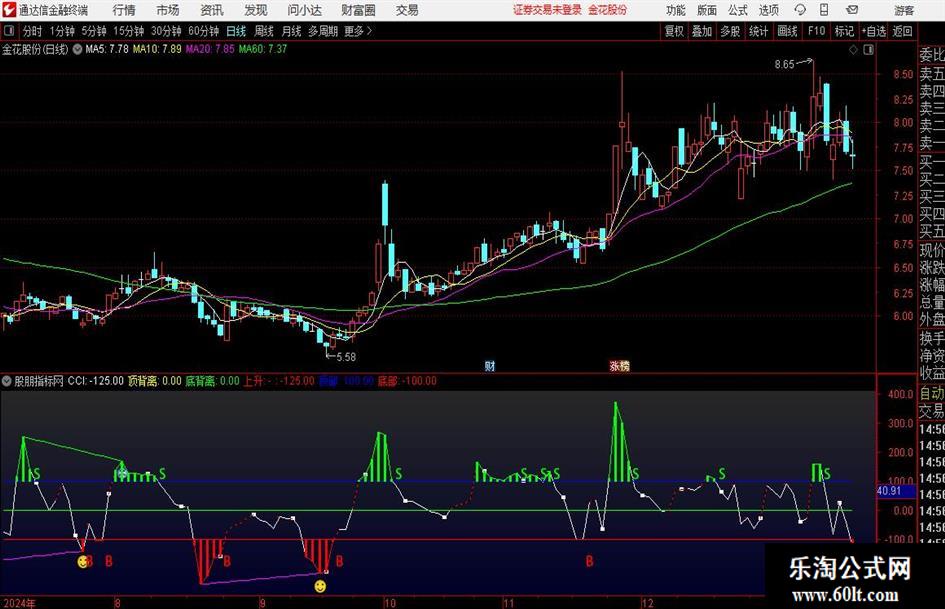Viewport: 945px width, 609px height.
Task: Expand the CCI indicator dropdown arrow
Action: pyautogui.click(x=7, y=381)
